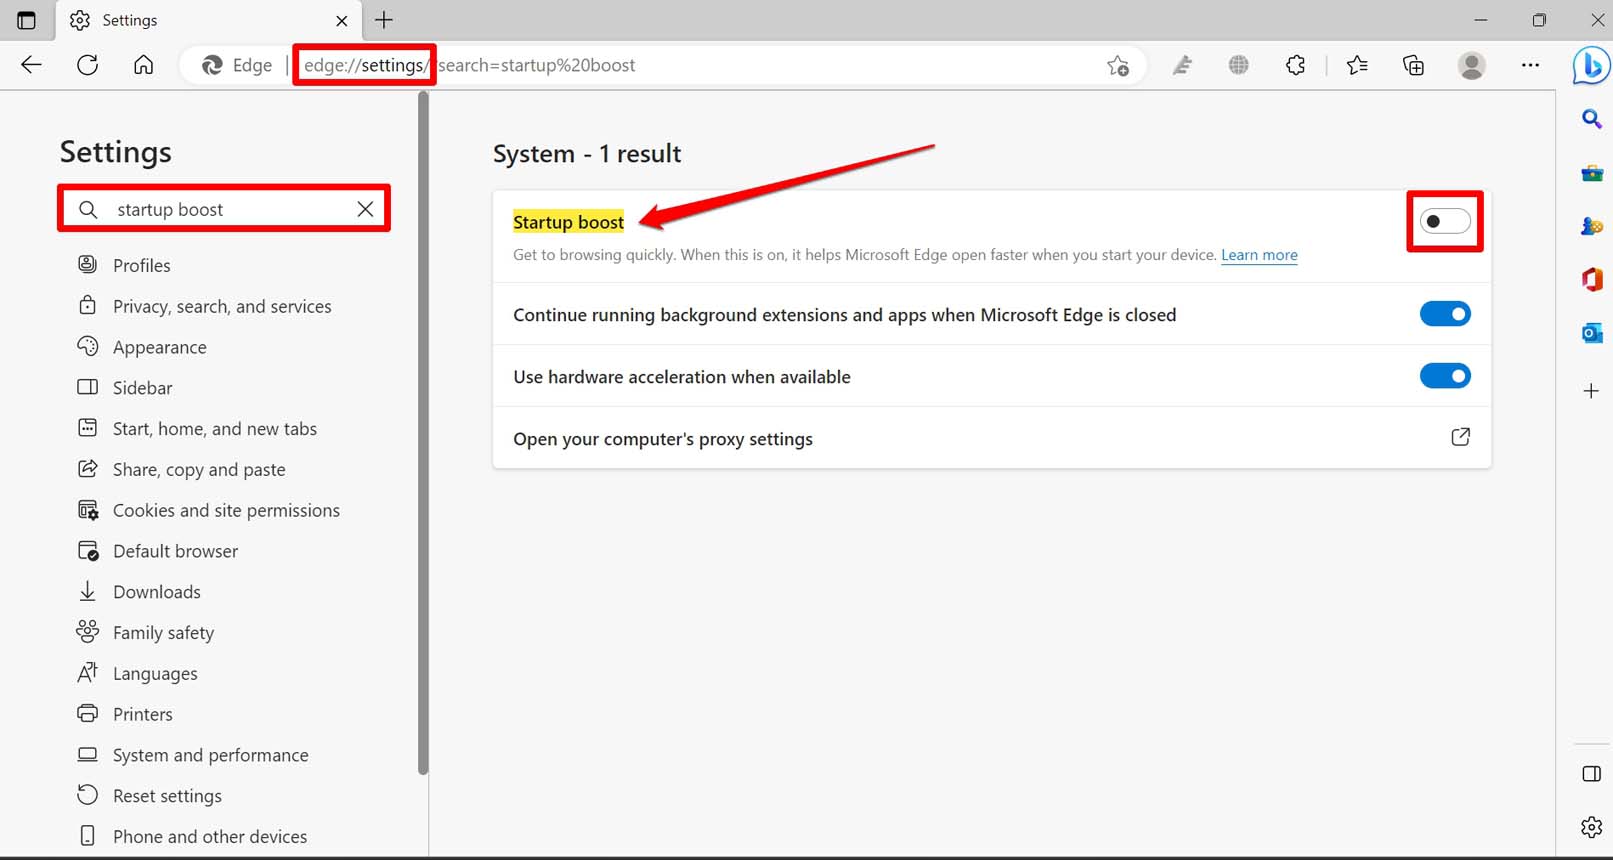Image resolution: width=1613 pixels, height=860 pixels.
Task: Open a new tab with plus
Action: coord(384,20)
